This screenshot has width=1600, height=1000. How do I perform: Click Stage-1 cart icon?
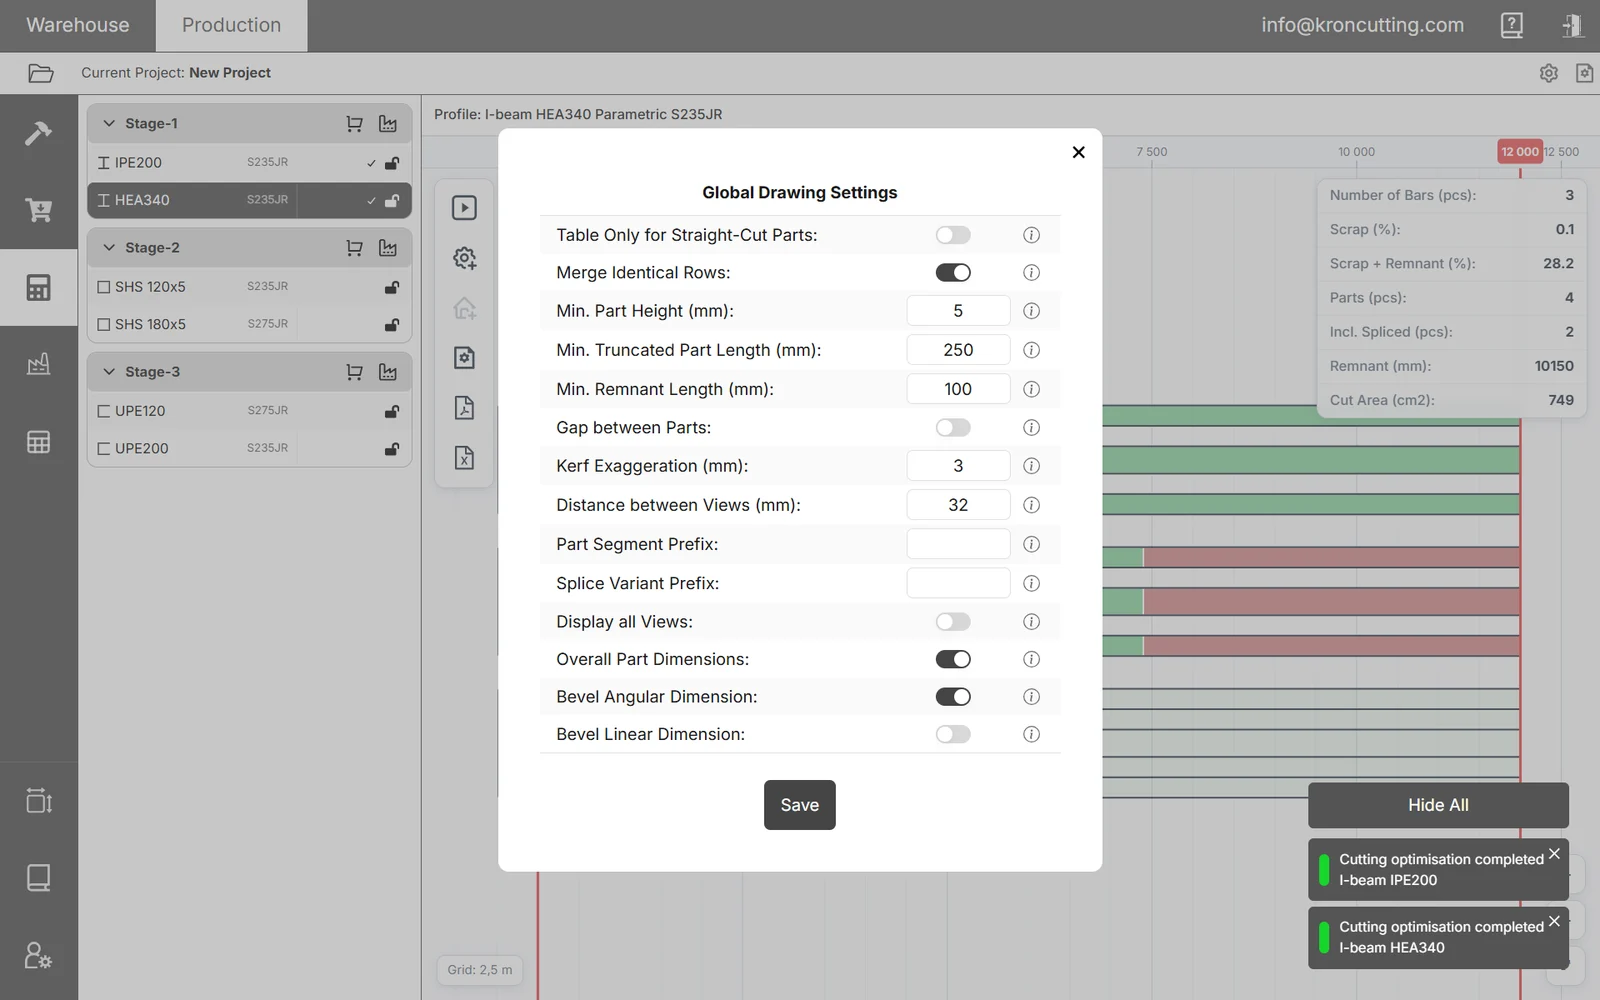(354, 124)
